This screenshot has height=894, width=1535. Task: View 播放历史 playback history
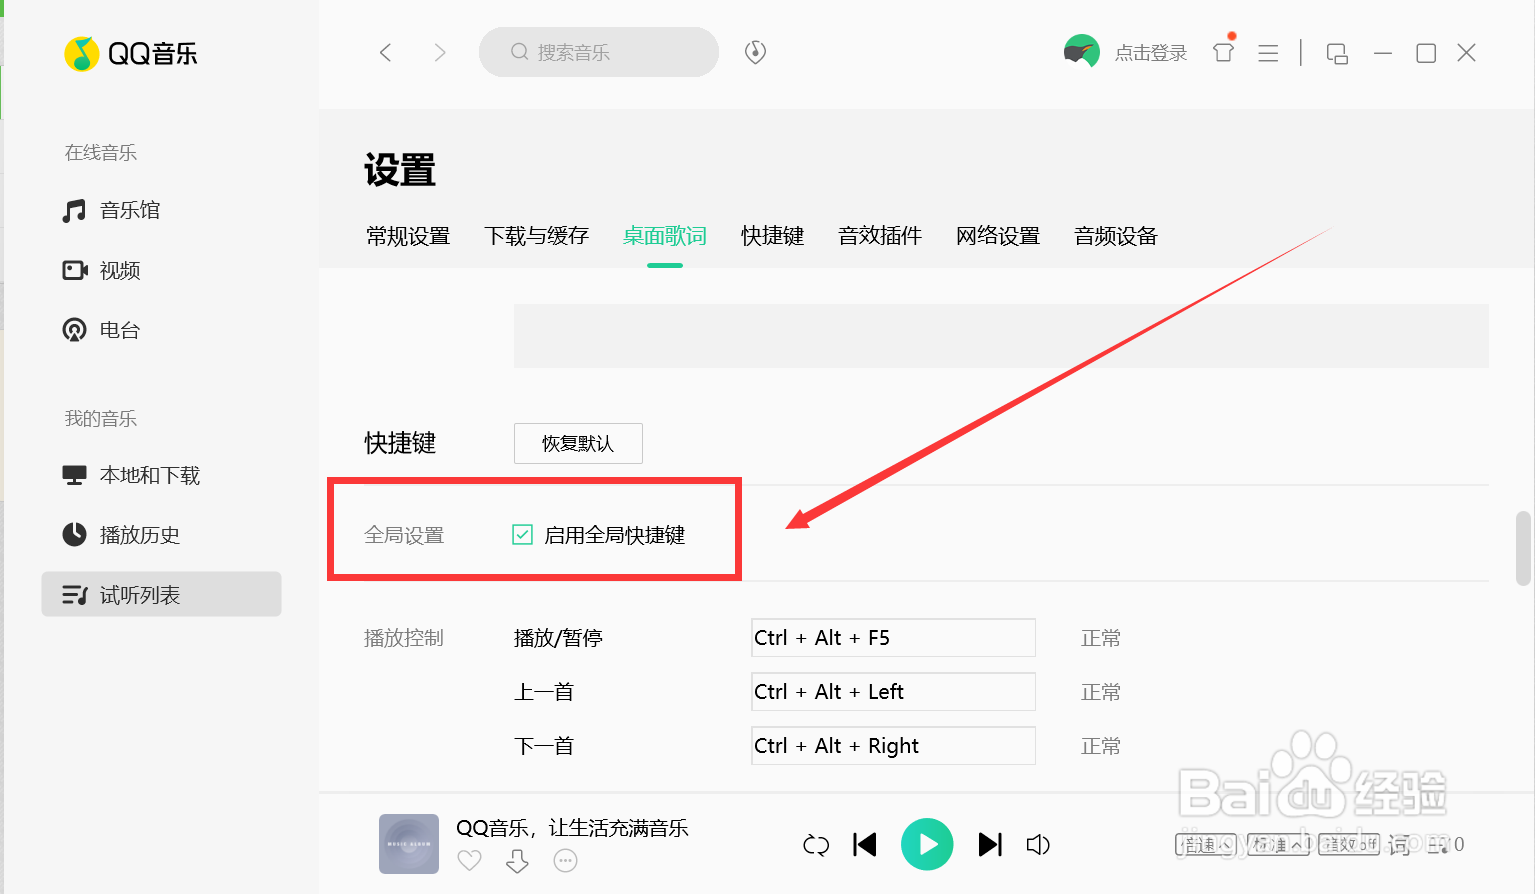click(139, 535)
